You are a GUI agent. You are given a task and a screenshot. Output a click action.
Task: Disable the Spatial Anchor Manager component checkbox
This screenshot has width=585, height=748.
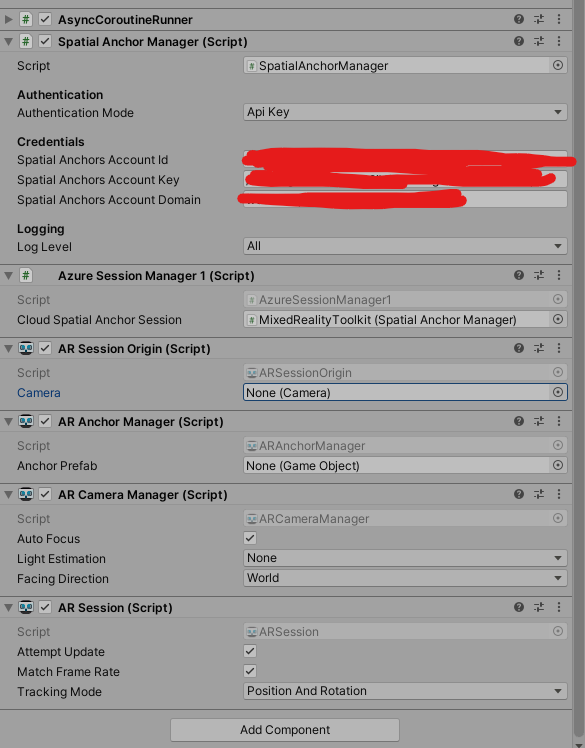point(45,41)
